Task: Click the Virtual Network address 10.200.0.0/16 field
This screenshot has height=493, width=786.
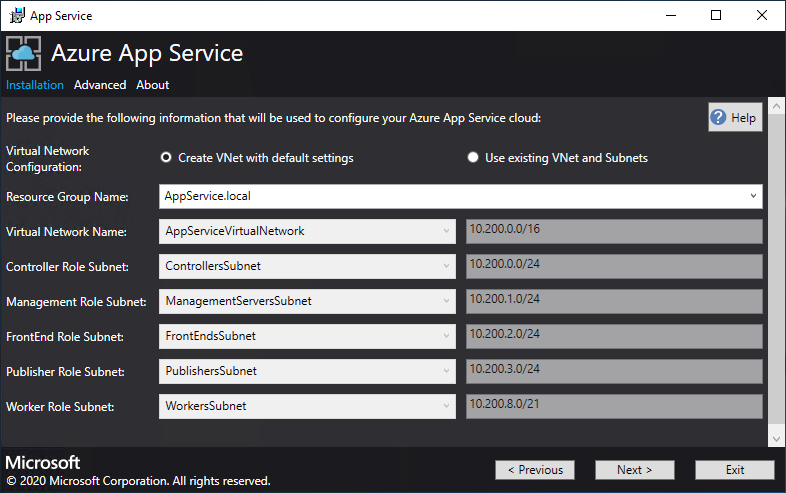Action: (x=614, y=232)
